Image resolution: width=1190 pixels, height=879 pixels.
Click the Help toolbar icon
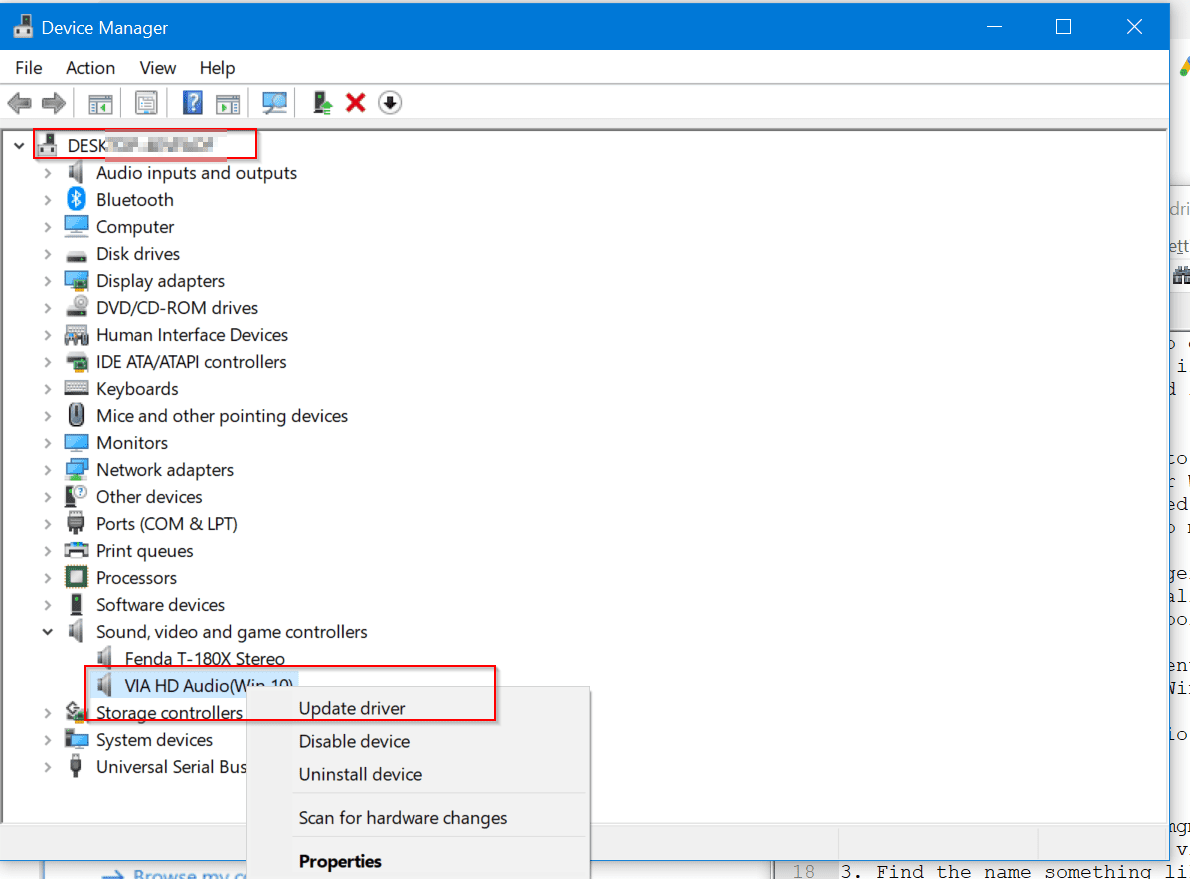pyautogui.click(x=192, y=102)
